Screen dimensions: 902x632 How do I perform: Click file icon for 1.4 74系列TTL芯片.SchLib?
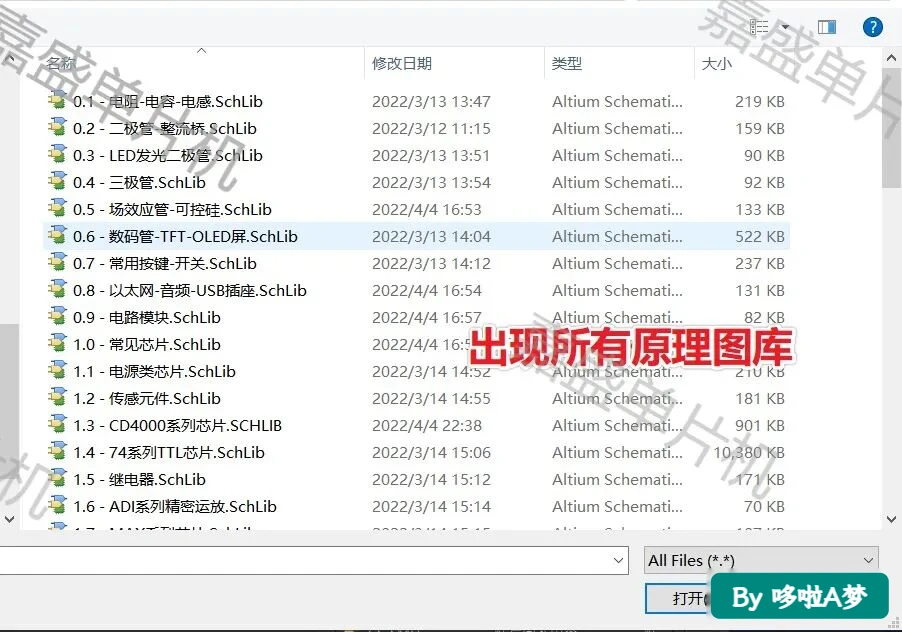click(x=57, y=452)
